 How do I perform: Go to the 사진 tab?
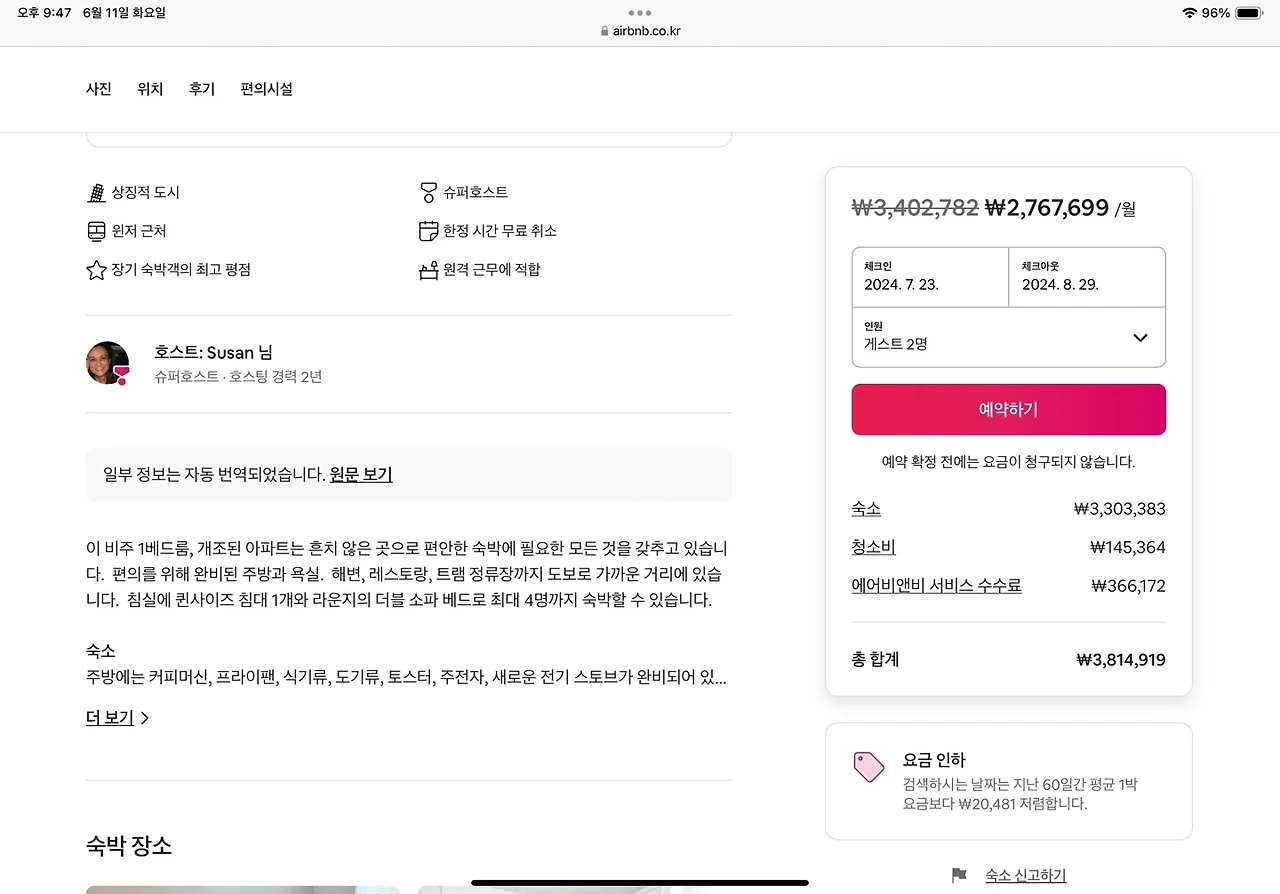click(98, 89)
